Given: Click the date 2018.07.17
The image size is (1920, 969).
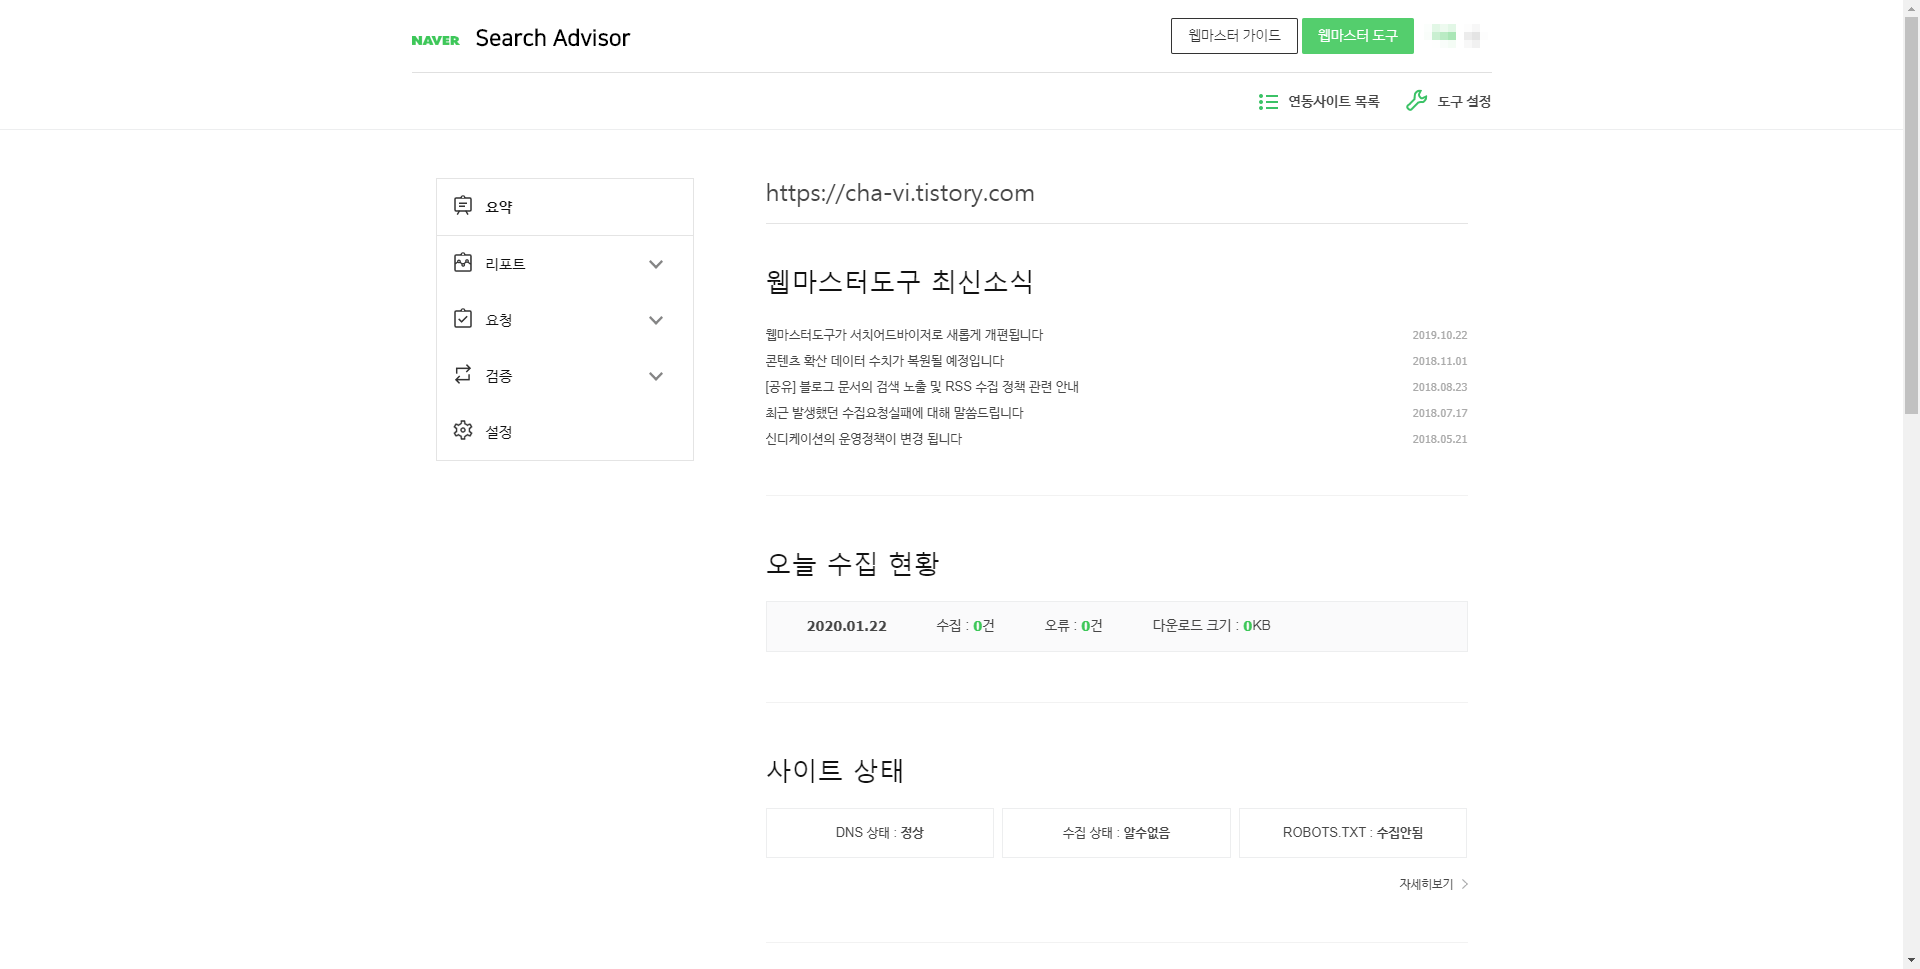Looking at the screenshot, I should (x=1440, y=414).
